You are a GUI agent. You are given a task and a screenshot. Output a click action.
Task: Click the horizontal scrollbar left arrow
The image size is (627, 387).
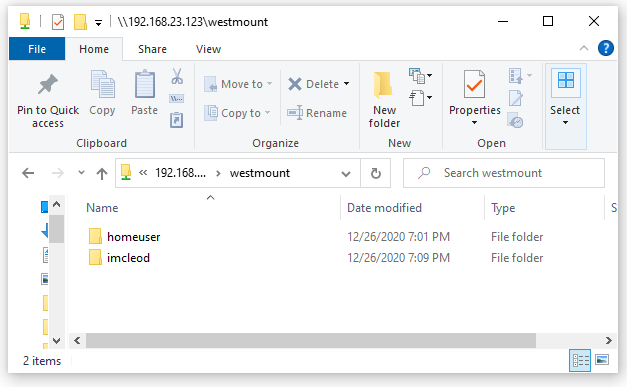click(77, 341)
